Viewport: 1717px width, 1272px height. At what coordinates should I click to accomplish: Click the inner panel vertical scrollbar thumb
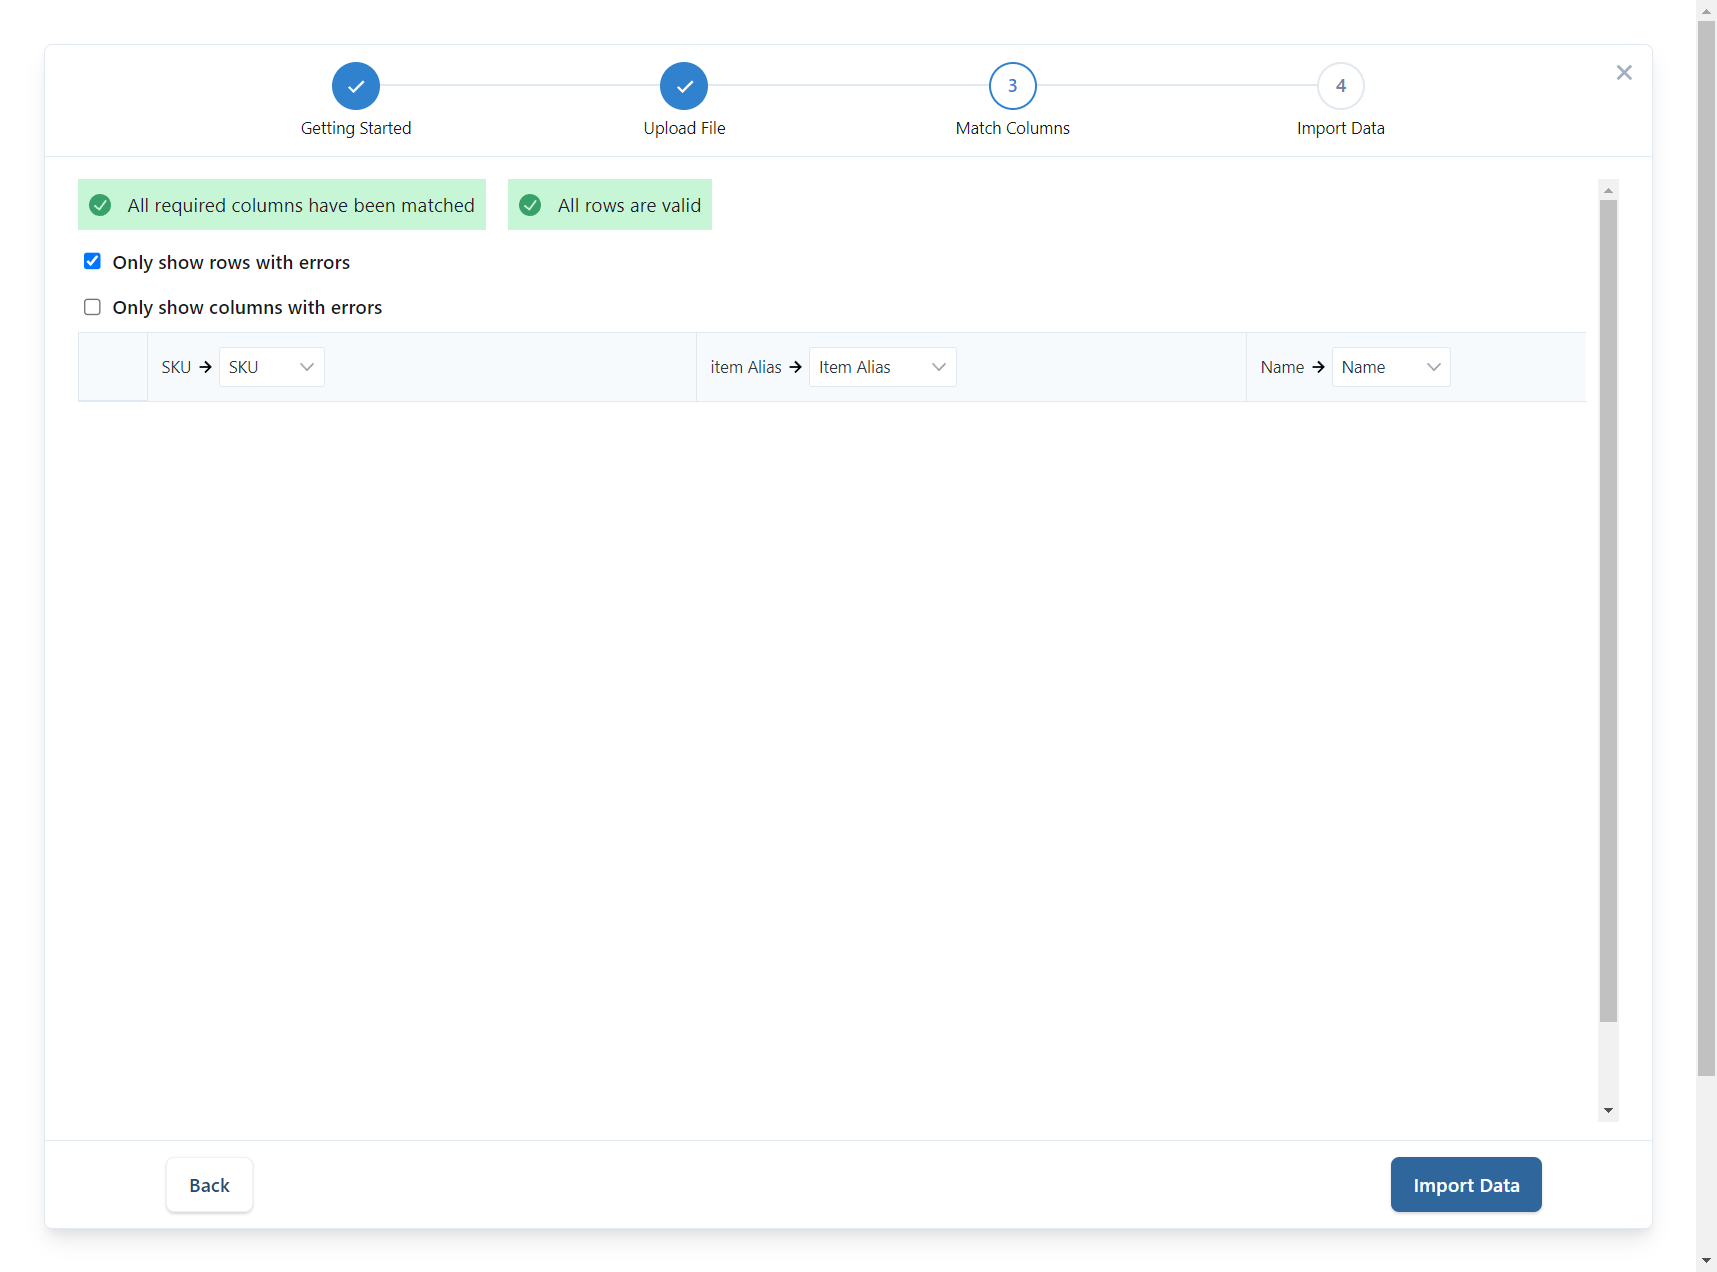click(1608, 611)
